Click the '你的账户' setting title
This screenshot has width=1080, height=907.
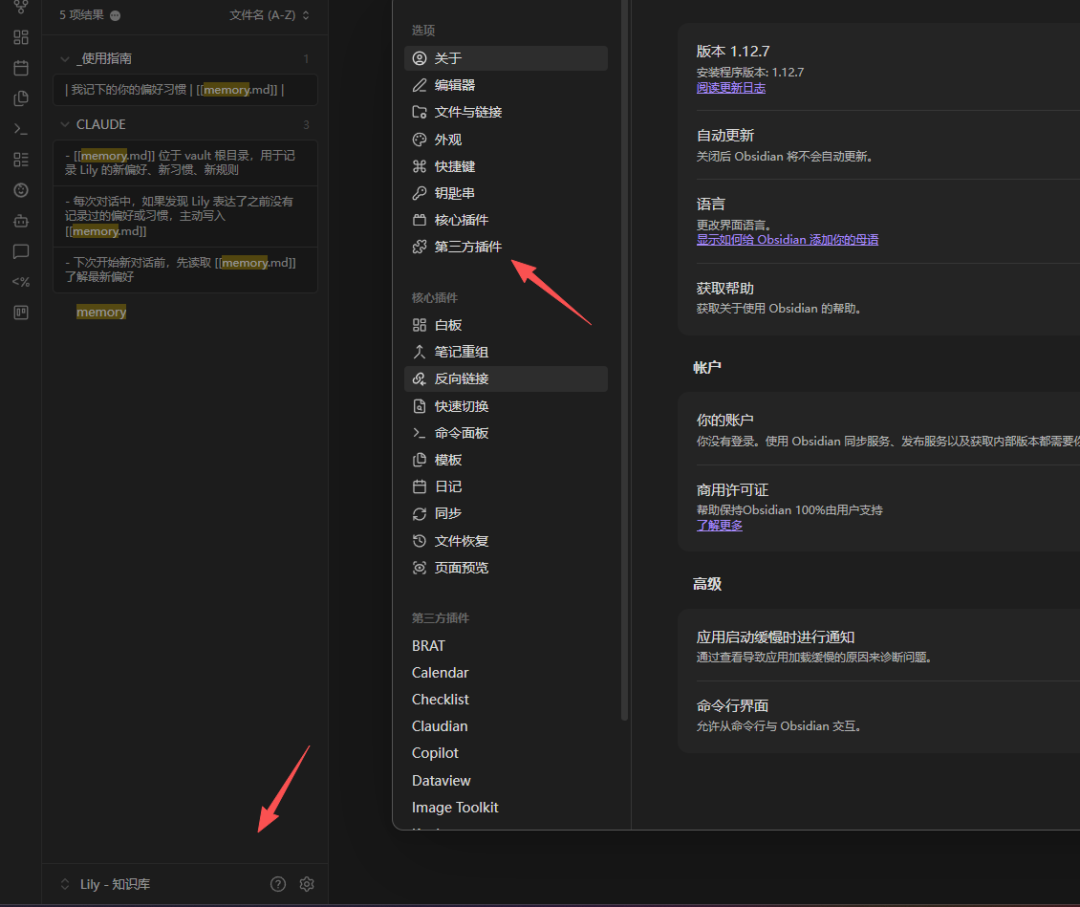click(725, 420)
